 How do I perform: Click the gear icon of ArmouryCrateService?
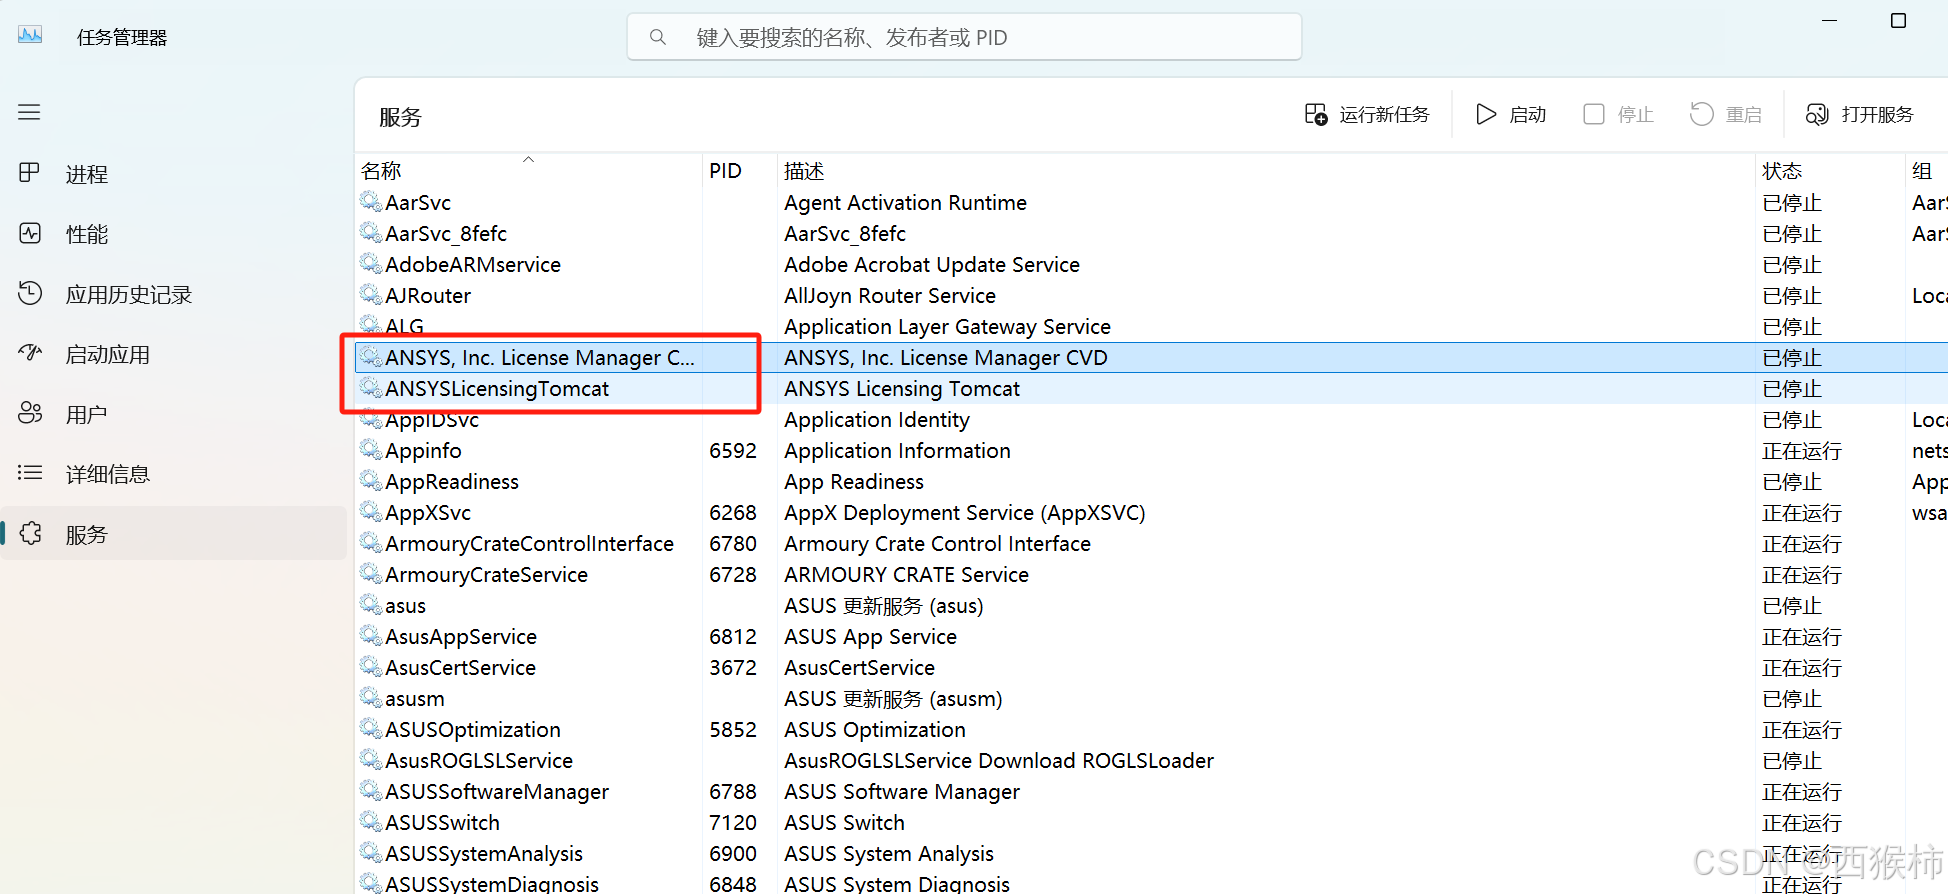[x=371, y=574]
